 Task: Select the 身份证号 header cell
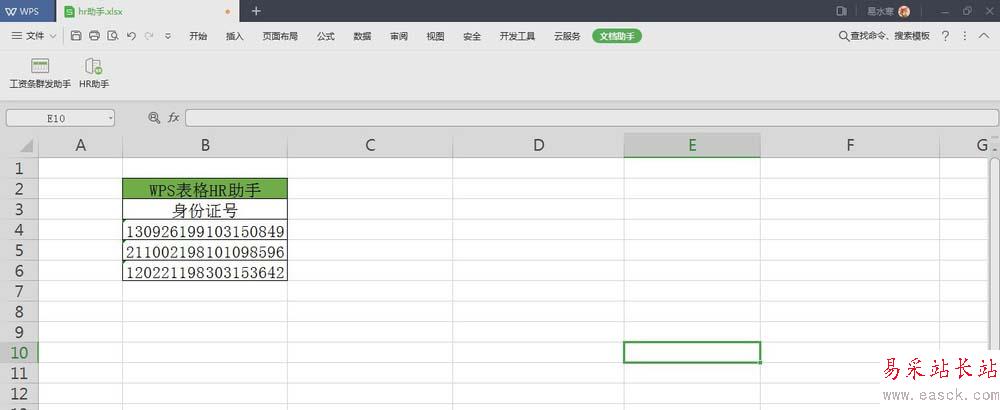(x=205, y=210)
